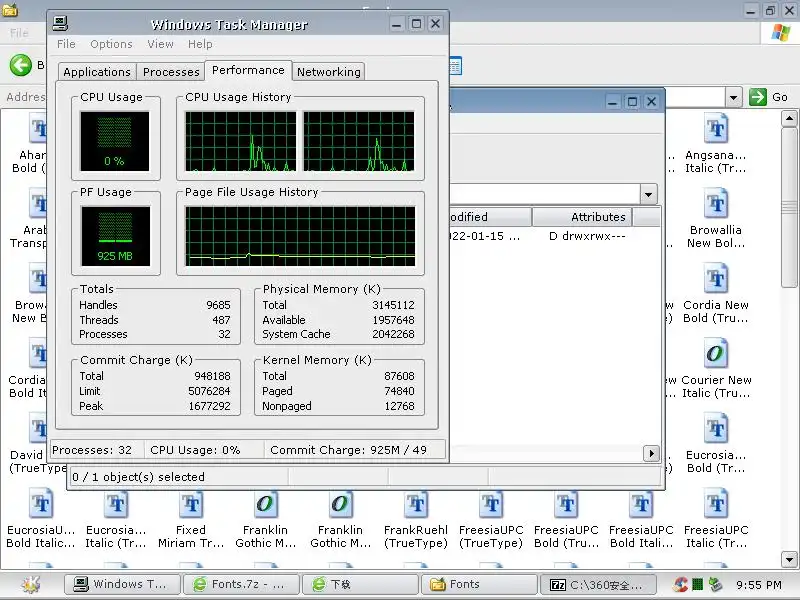This screenshot has height=600, width=800.
Task: Switch to the Applications tab
Action: 97,72
